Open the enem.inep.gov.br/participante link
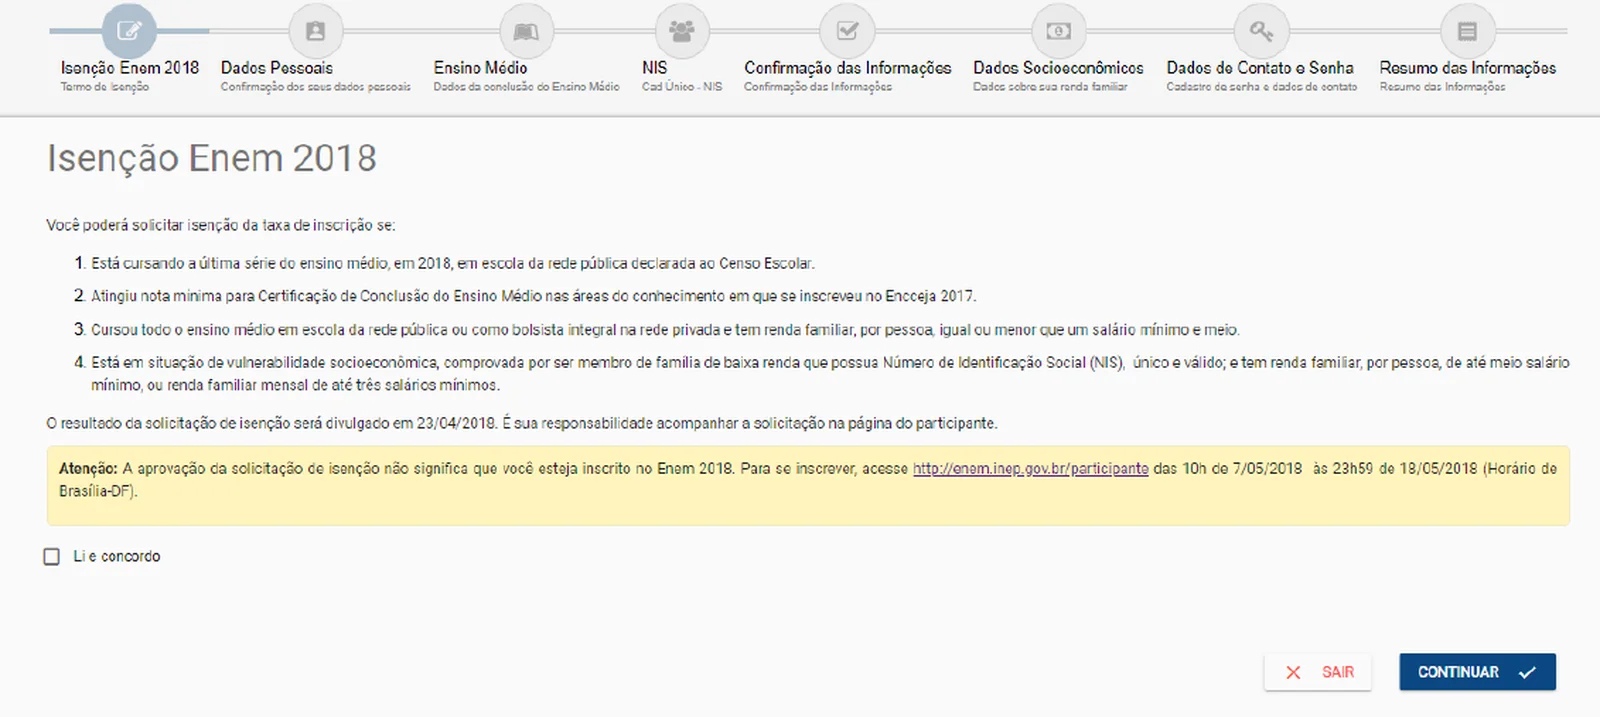 click(x=1030, y=468)
